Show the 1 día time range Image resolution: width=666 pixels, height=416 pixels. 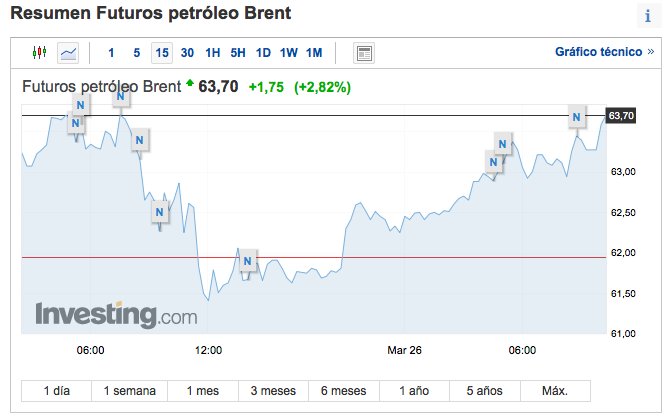pos(56,390)
